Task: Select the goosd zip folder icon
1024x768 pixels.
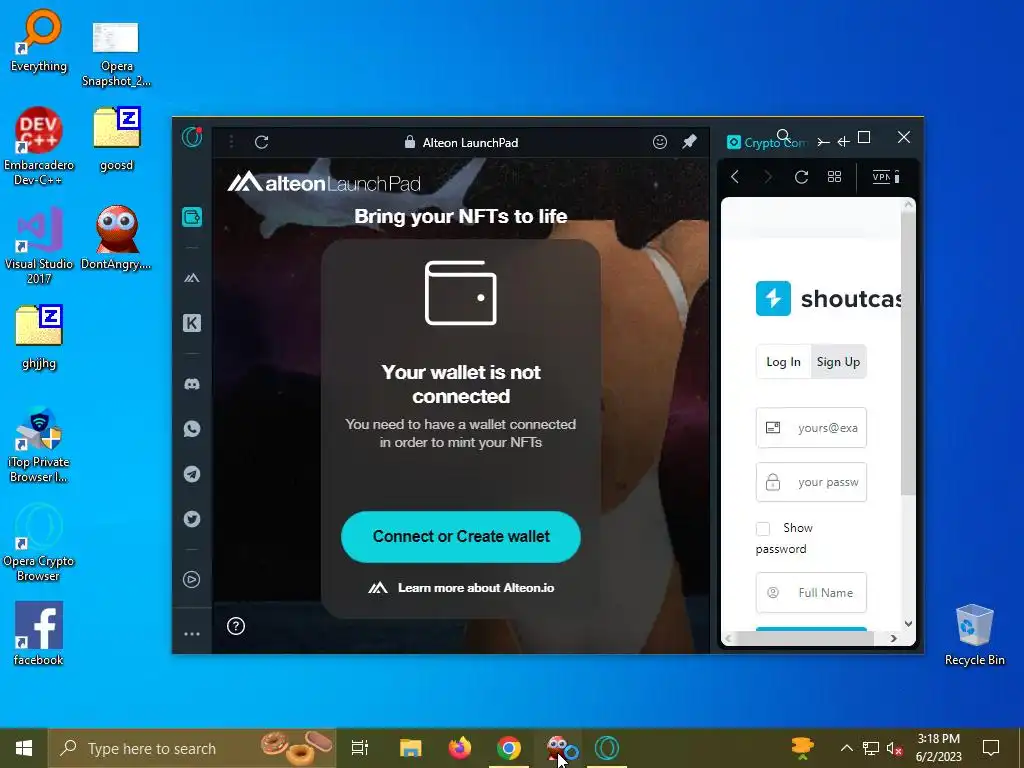Action: (116, 140)
